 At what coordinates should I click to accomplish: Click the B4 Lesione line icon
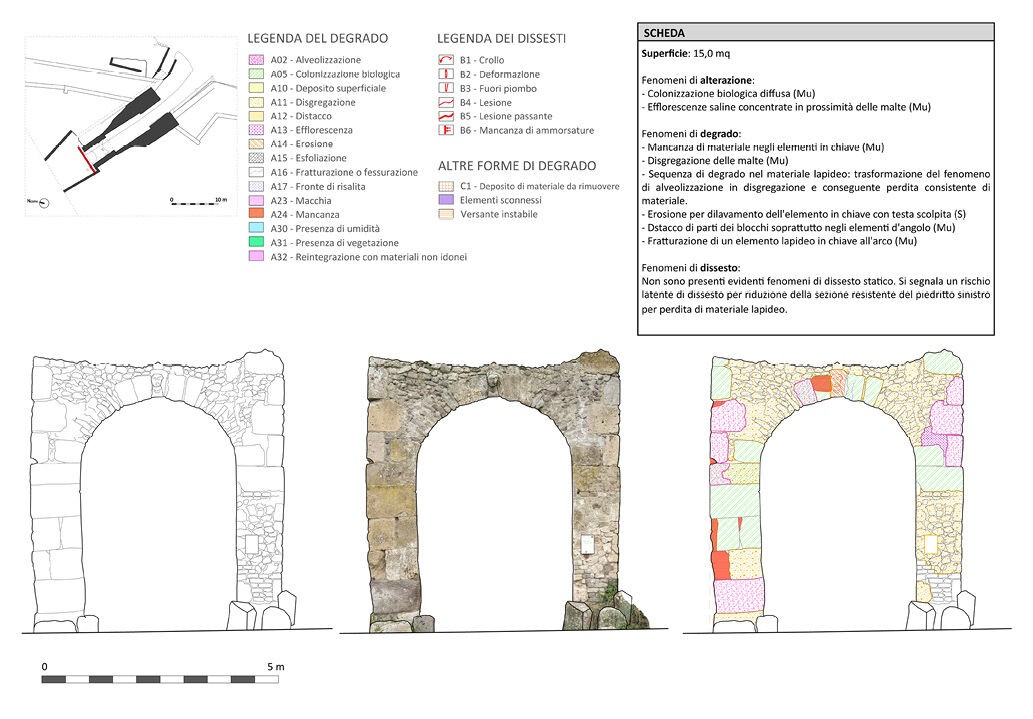click(445, 103)
